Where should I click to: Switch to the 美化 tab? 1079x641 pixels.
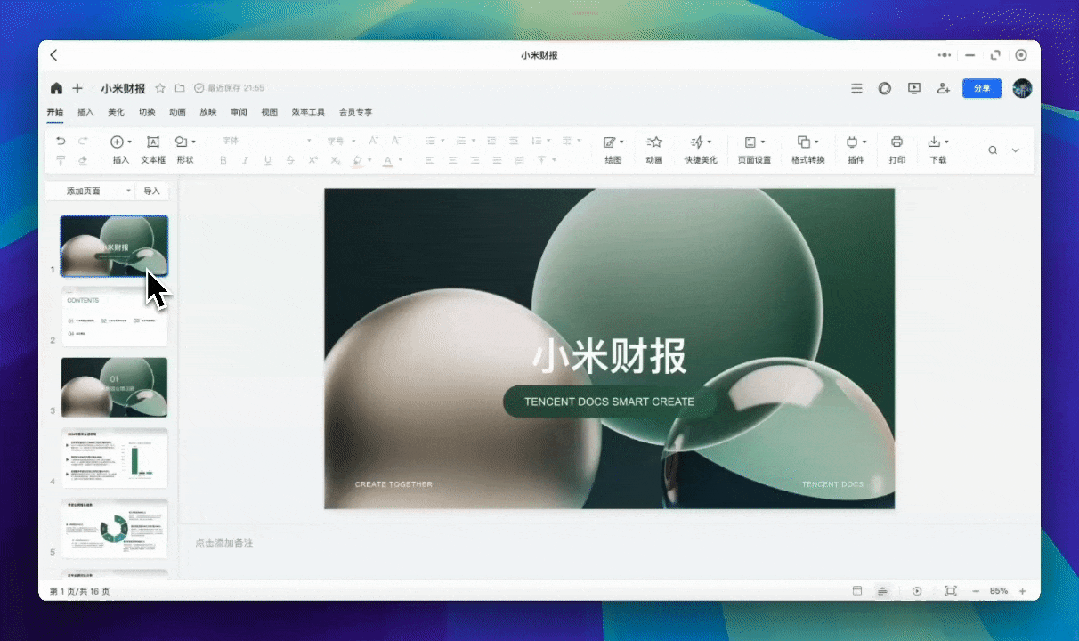point(116,112)
